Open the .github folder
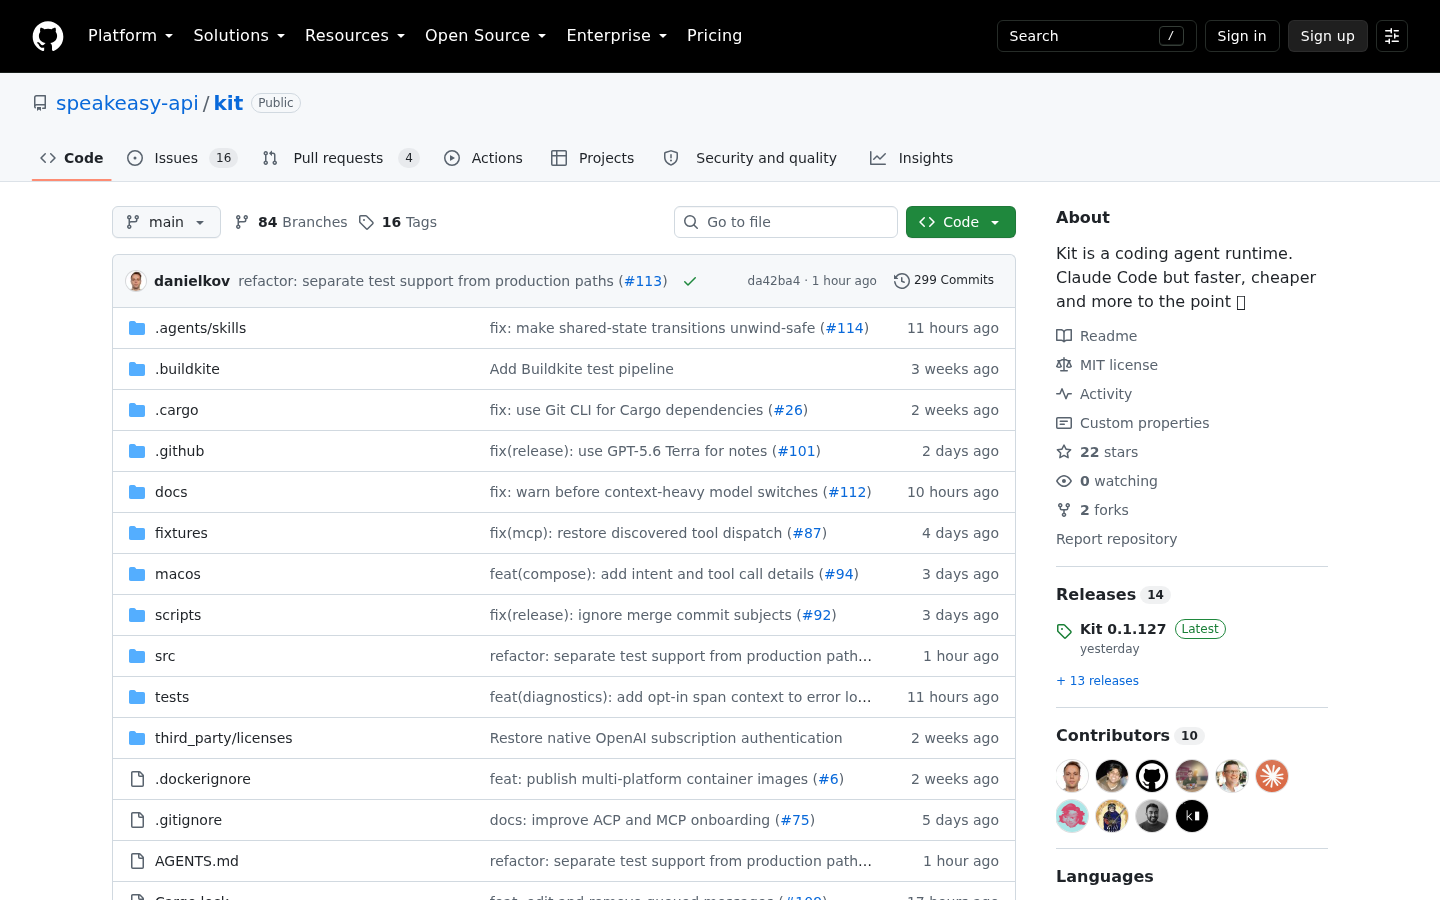The width and height of the screenshot is (1440, 900). pos(180,451)
